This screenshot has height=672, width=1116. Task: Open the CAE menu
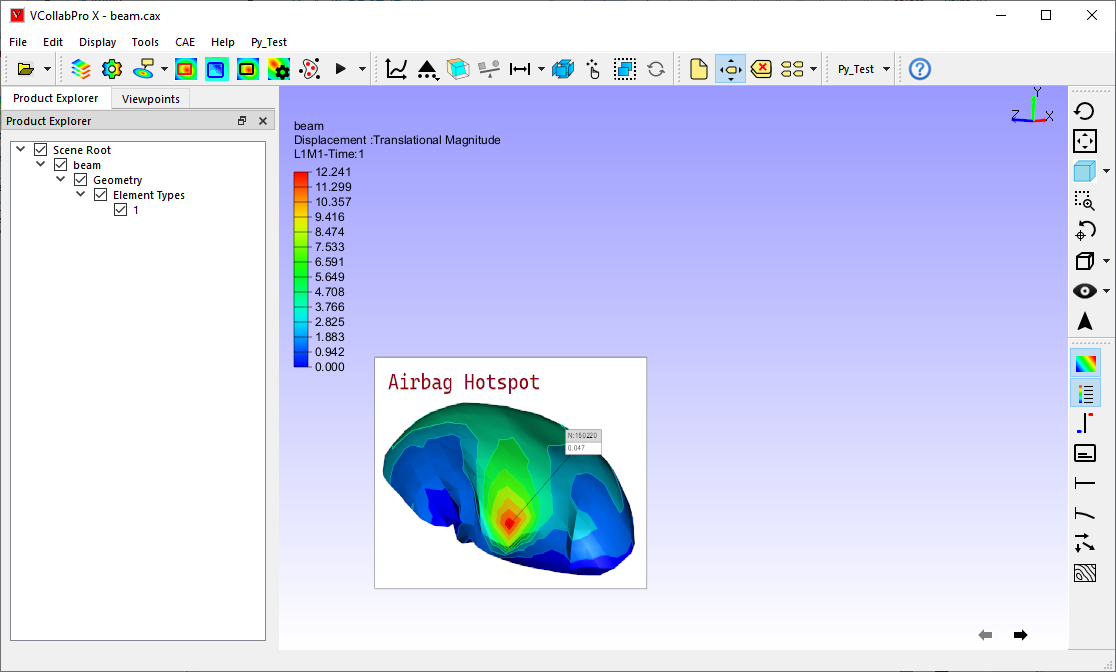(x=185, y=42)
